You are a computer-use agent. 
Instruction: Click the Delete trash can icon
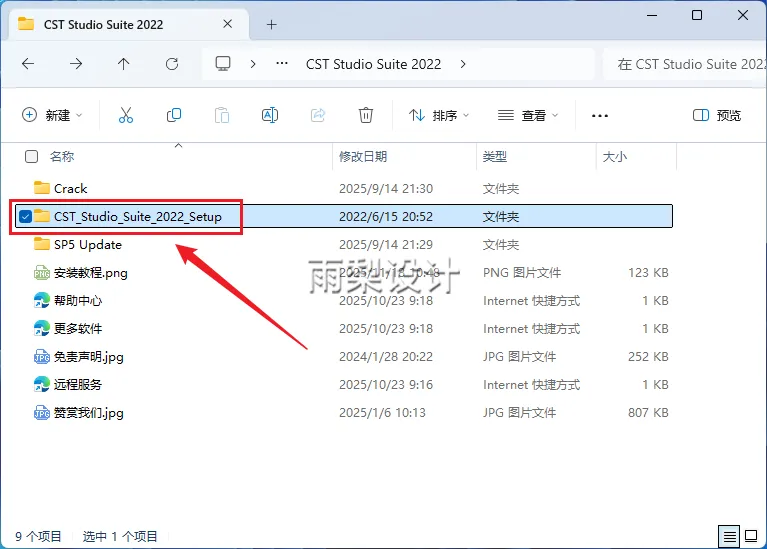(365, 115)
